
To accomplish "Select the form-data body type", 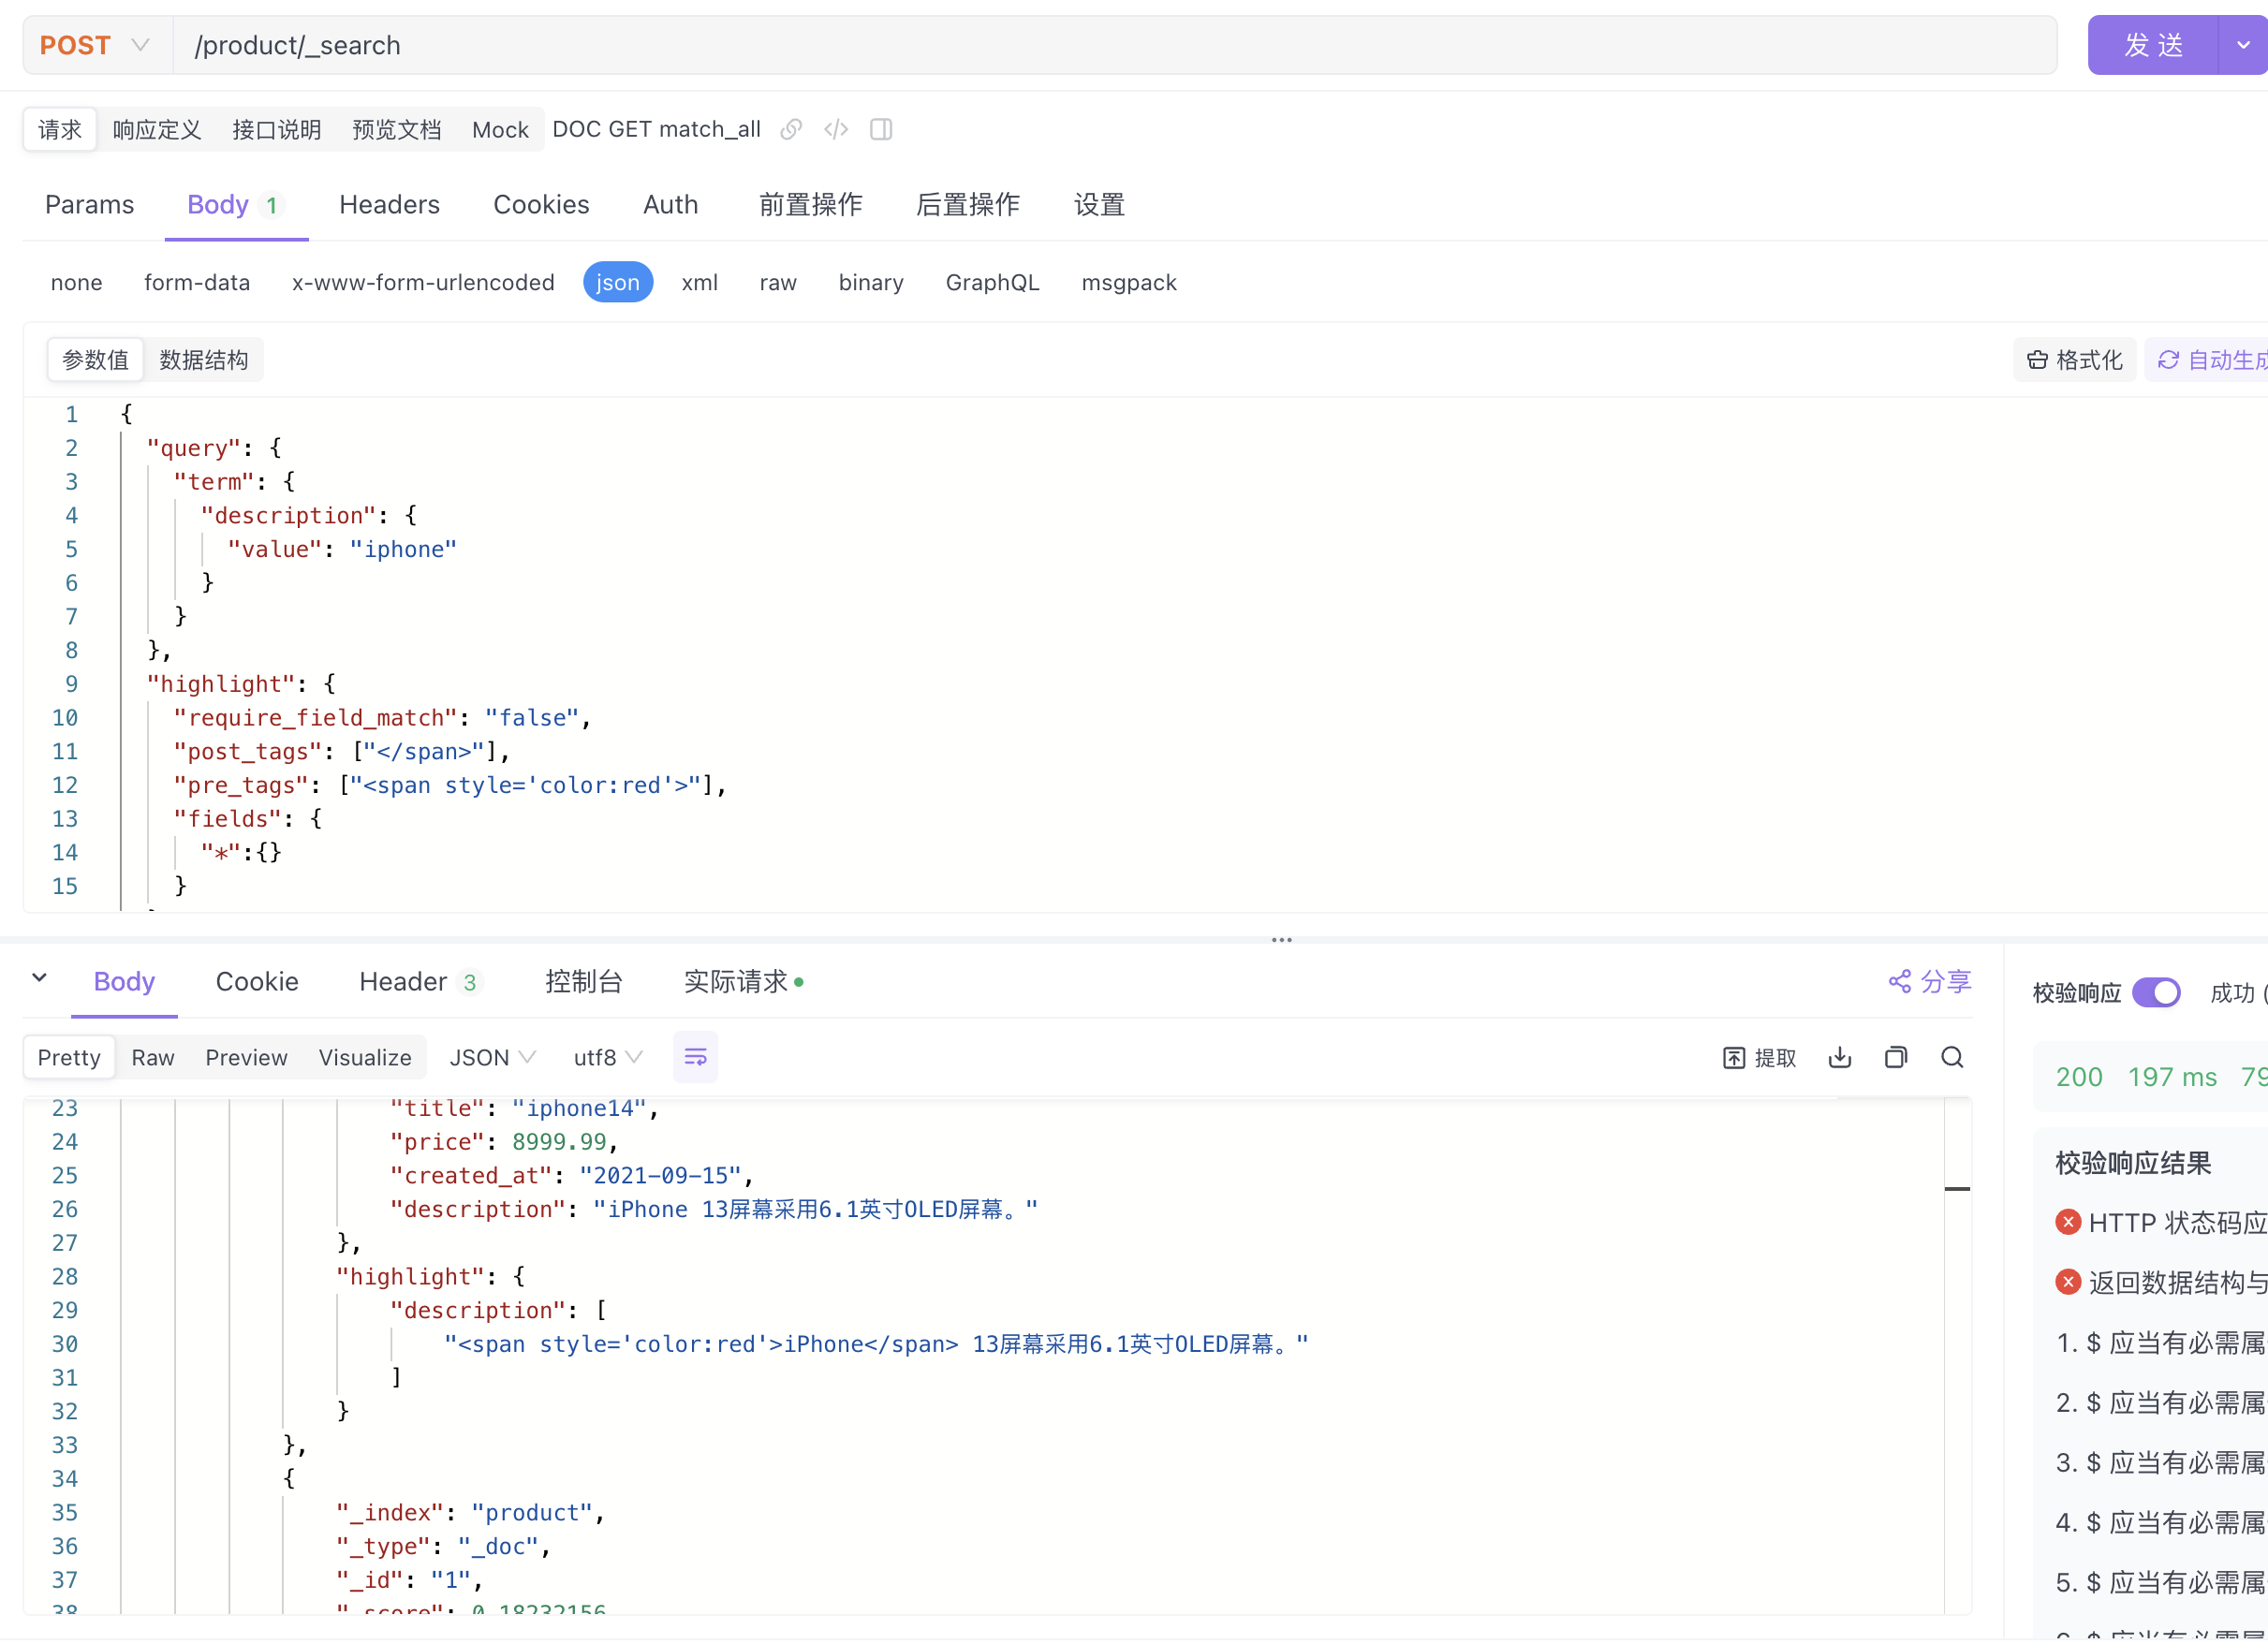I will (197, 283).
